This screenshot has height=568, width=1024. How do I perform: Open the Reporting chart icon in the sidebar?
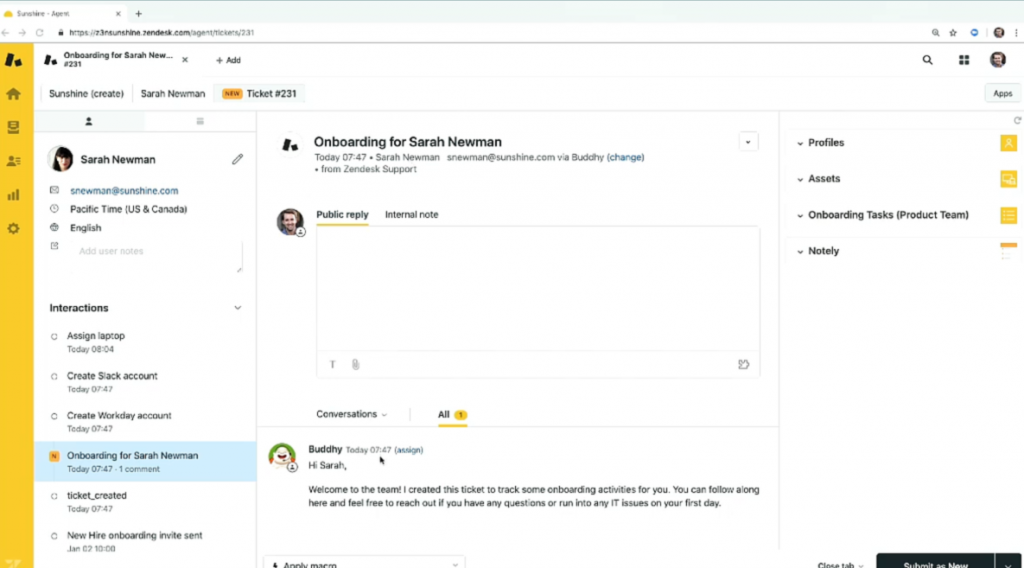[x=13, y=195]
